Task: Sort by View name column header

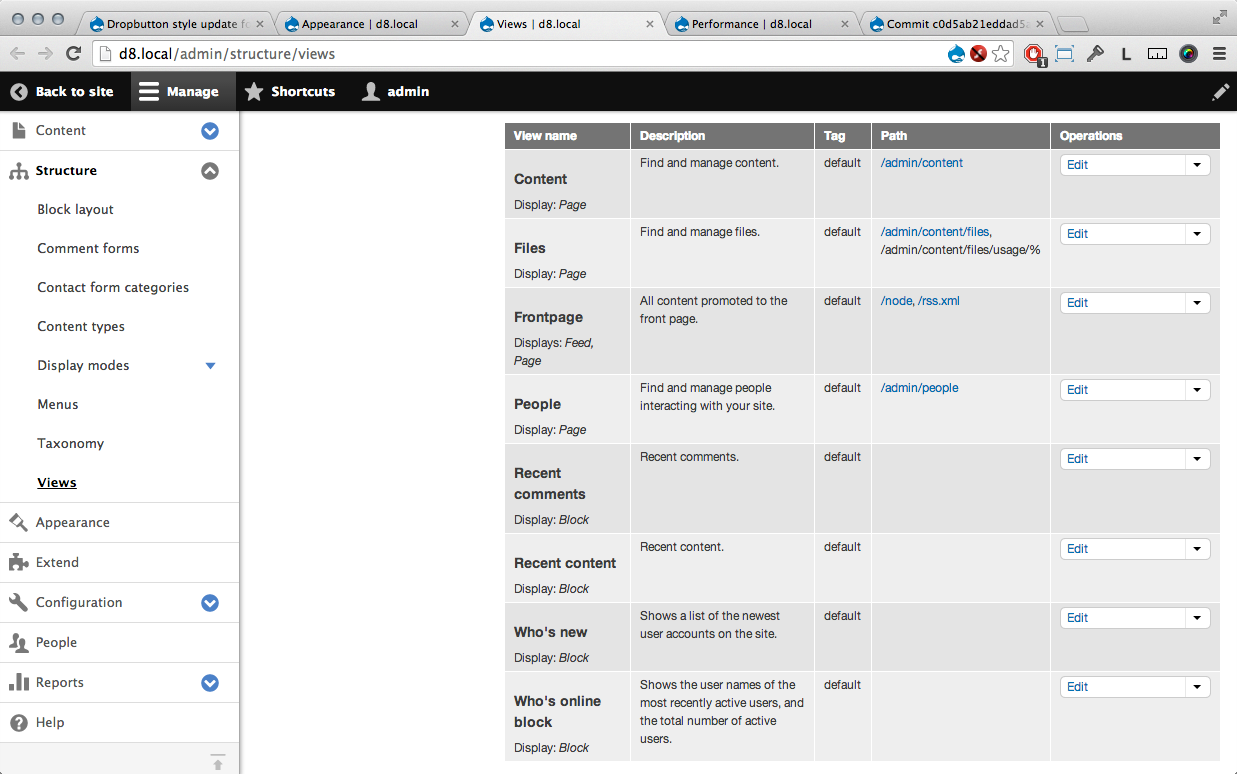Action: 545,136
